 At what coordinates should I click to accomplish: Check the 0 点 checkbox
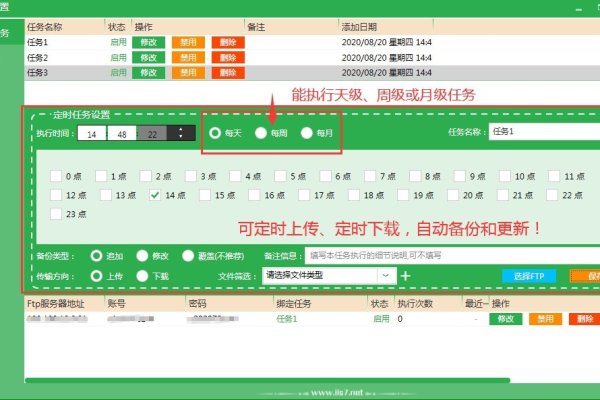(56, 176)
